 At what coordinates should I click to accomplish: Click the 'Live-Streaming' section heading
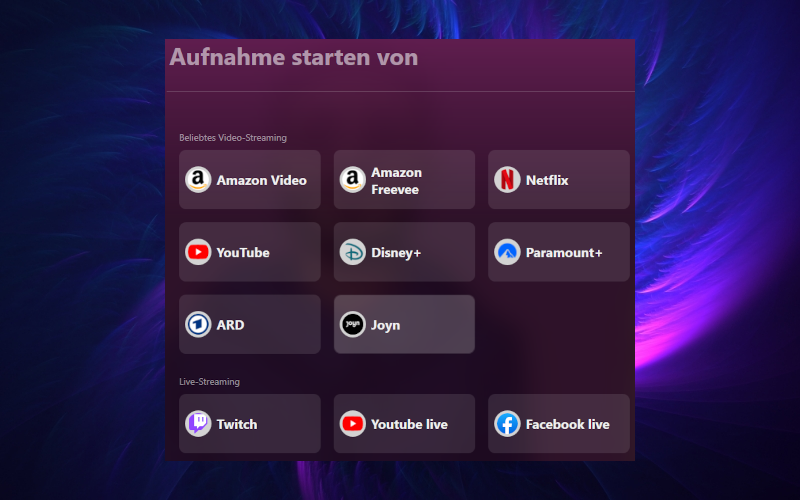[209, 382]
